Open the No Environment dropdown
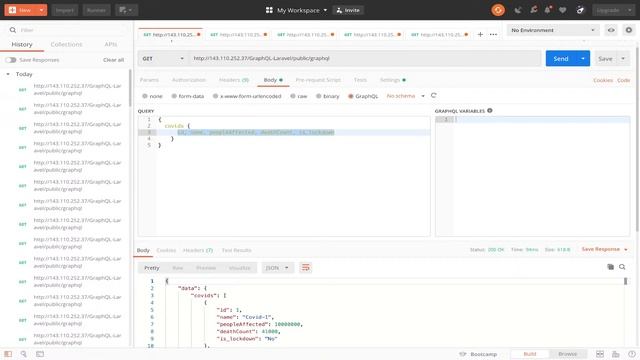 [x=553, y=30]
